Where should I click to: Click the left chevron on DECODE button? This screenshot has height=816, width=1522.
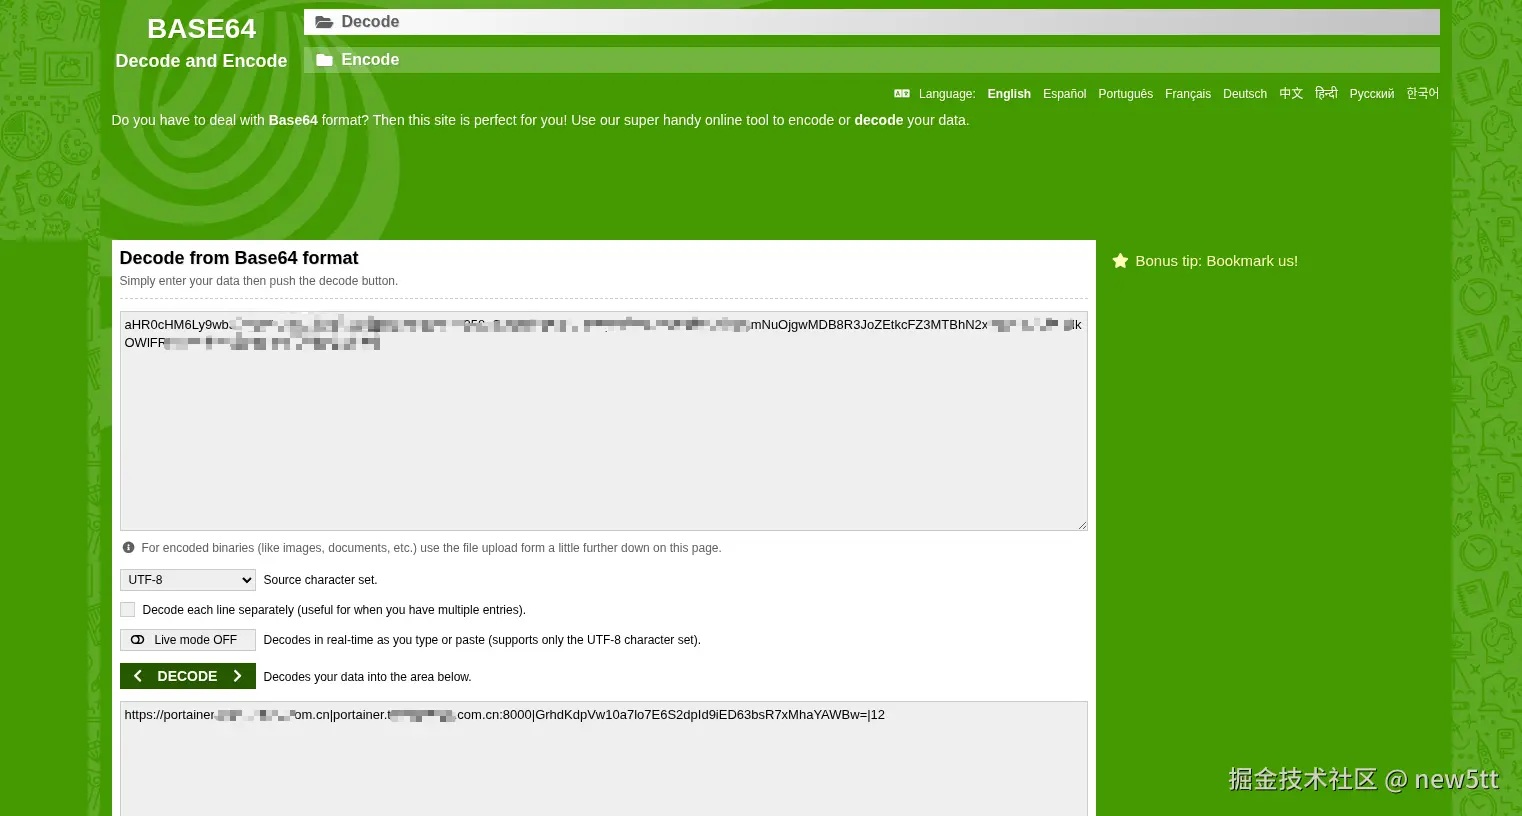click(x=138, y=676)
